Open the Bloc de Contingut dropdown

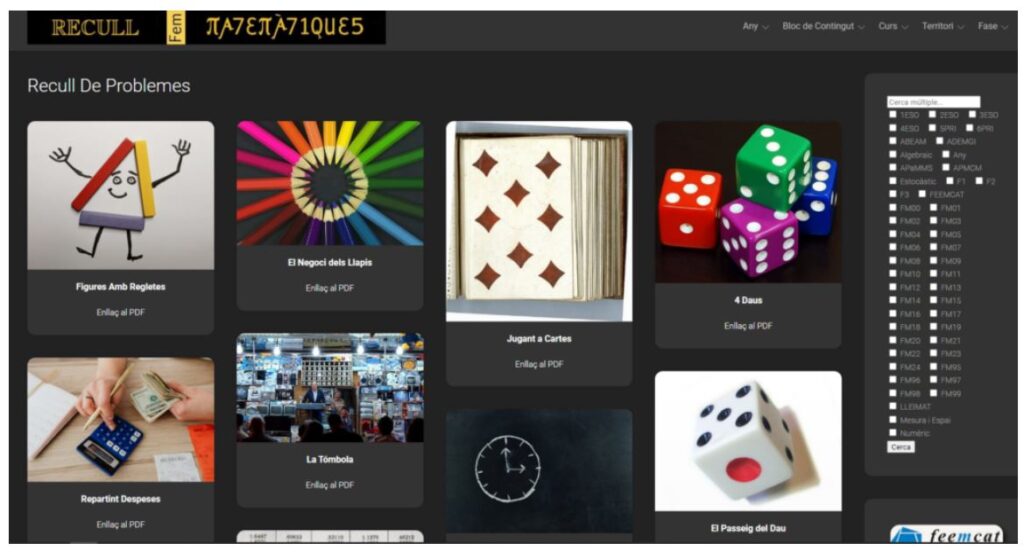(x=823, y=26)
